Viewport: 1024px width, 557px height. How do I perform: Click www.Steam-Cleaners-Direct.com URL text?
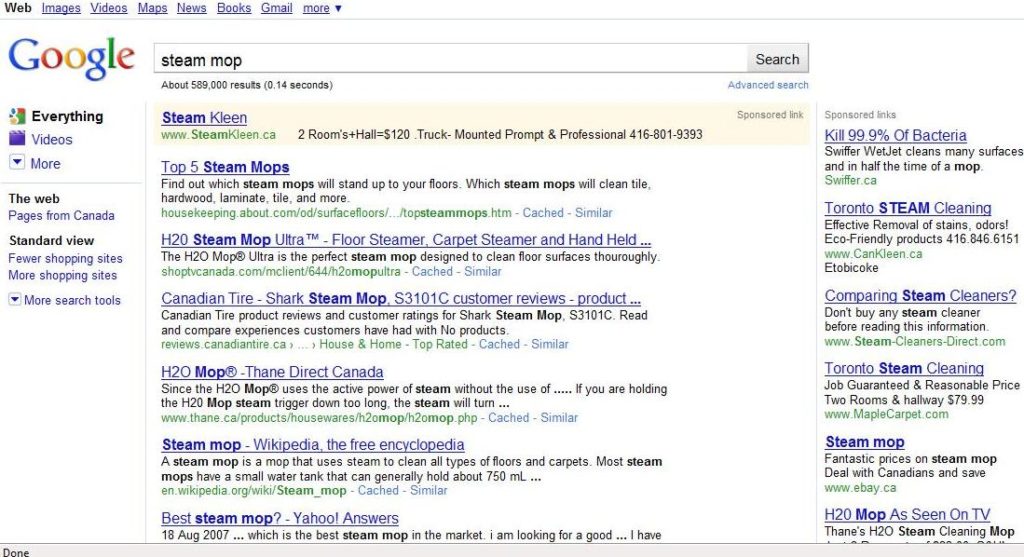click(915, 342)
